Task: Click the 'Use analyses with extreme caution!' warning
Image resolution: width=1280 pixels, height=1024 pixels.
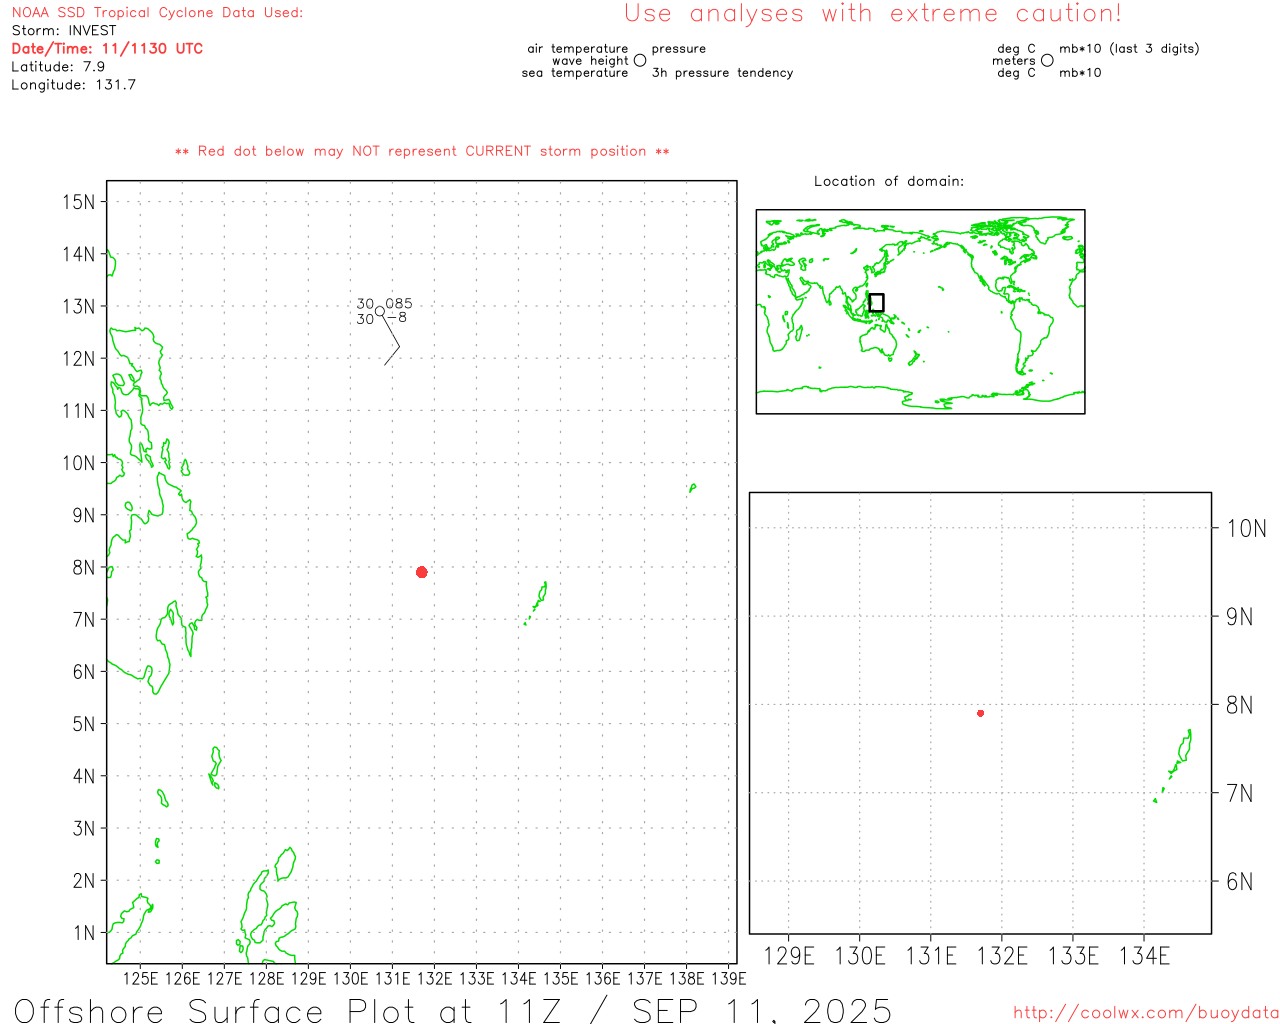Action: (873, 13)
